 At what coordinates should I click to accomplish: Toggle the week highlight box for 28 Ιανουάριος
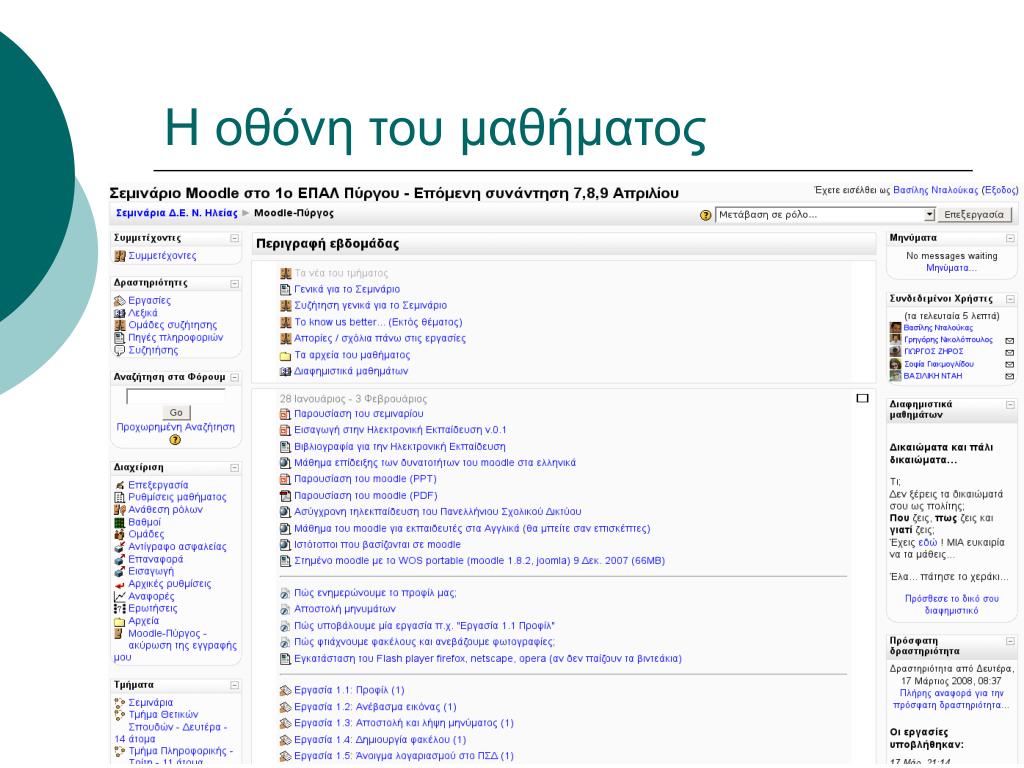[862, 399]
